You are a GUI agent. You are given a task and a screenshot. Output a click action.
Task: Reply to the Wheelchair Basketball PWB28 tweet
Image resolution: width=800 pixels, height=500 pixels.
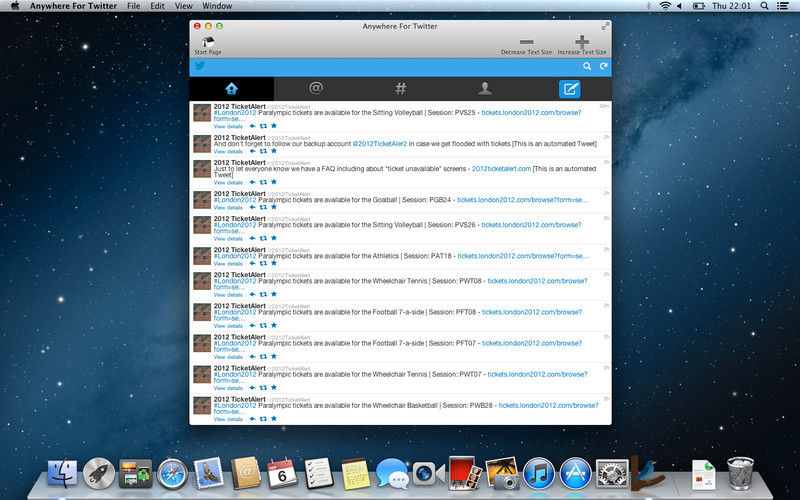point(252,419)
